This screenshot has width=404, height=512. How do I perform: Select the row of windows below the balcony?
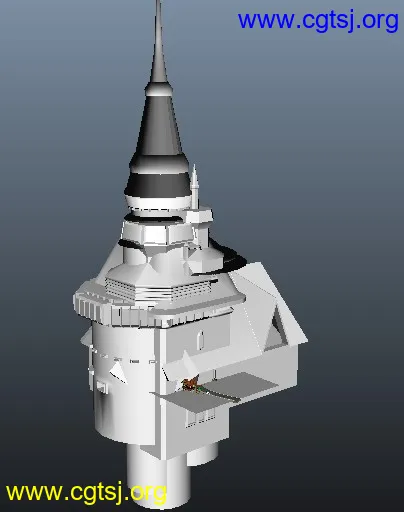coord(200,418)
